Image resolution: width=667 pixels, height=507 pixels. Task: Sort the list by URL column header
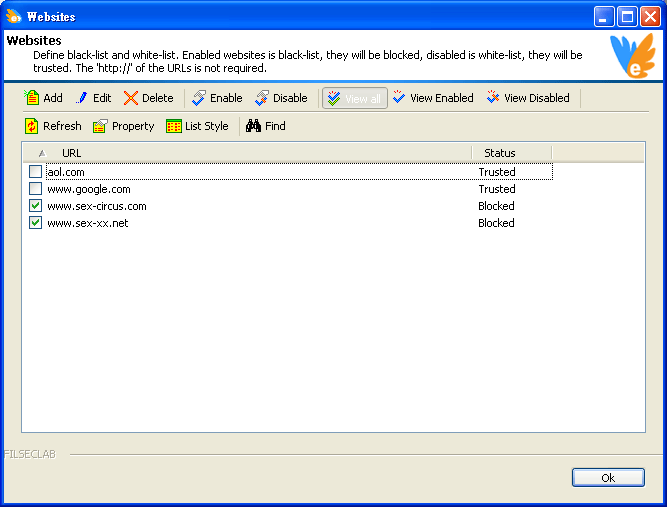coord(250,153)
